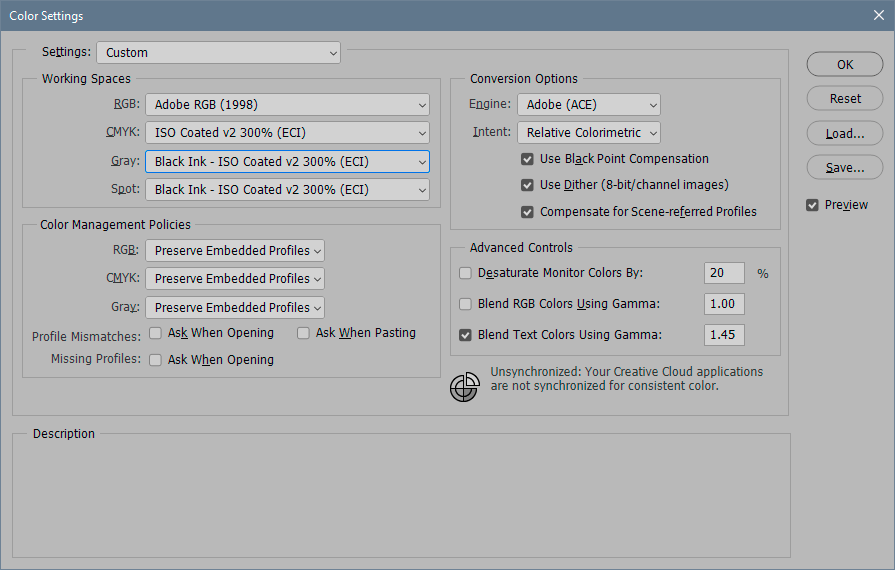Enable Blend RGB Colors Using Gamma
Viewport: 895px width, 570px height.
[x=465, y=304]
